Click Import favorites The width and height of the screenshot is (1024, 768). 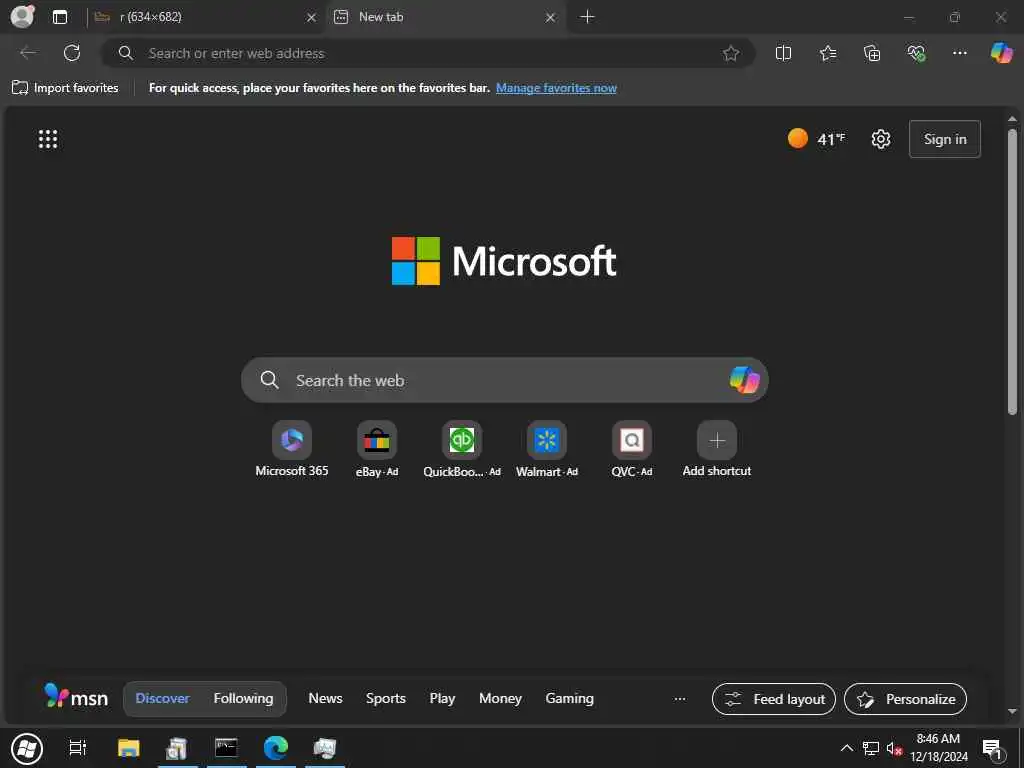pos(65,88)
